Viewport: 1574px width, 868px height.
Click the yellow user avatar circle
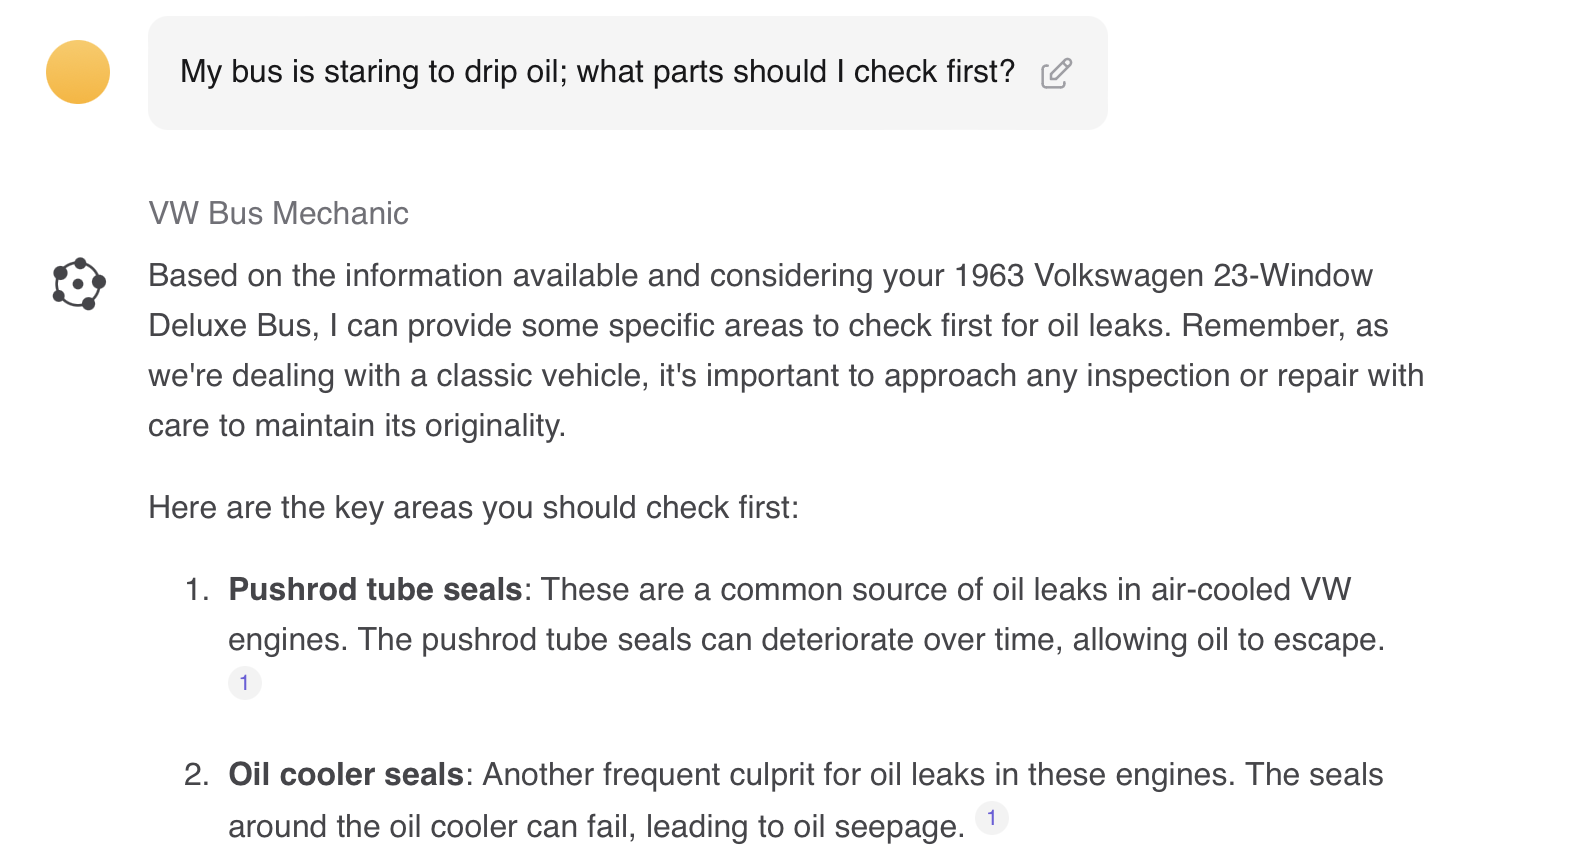pos(78,72)
